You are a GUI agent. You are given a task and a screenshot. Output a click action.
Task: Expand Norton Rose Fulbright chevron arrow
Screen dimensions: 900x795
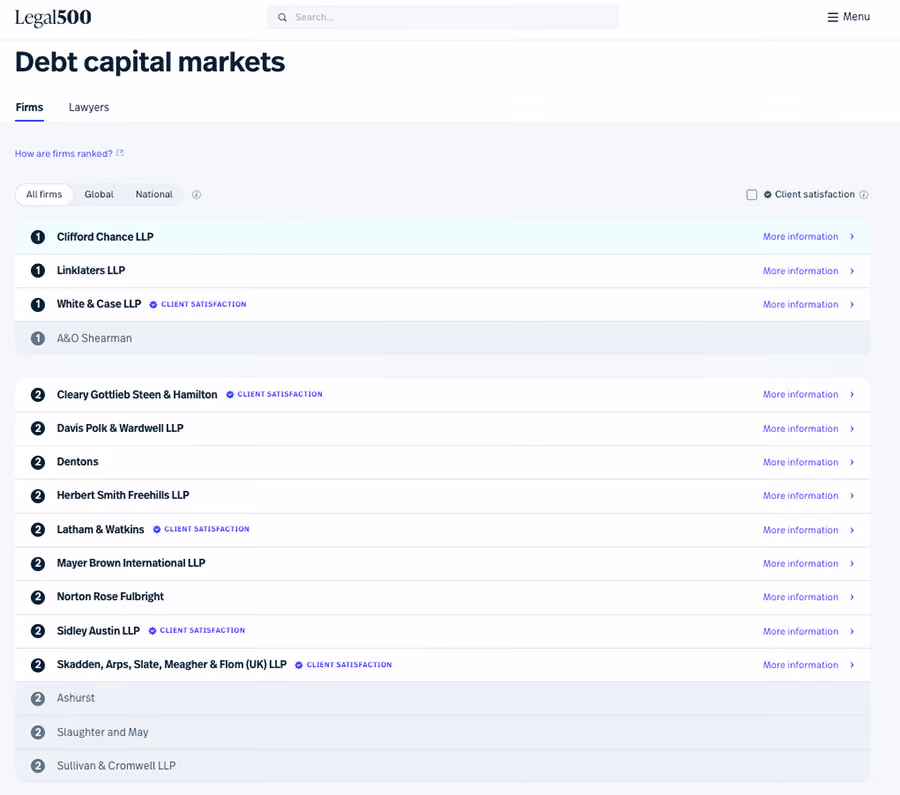click(852, 597)
